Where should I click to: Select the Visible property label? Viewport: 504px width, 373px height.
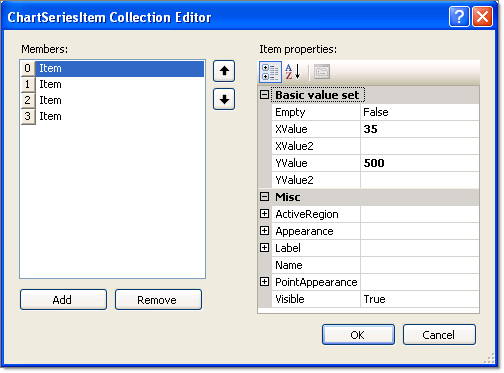point(290,299)
